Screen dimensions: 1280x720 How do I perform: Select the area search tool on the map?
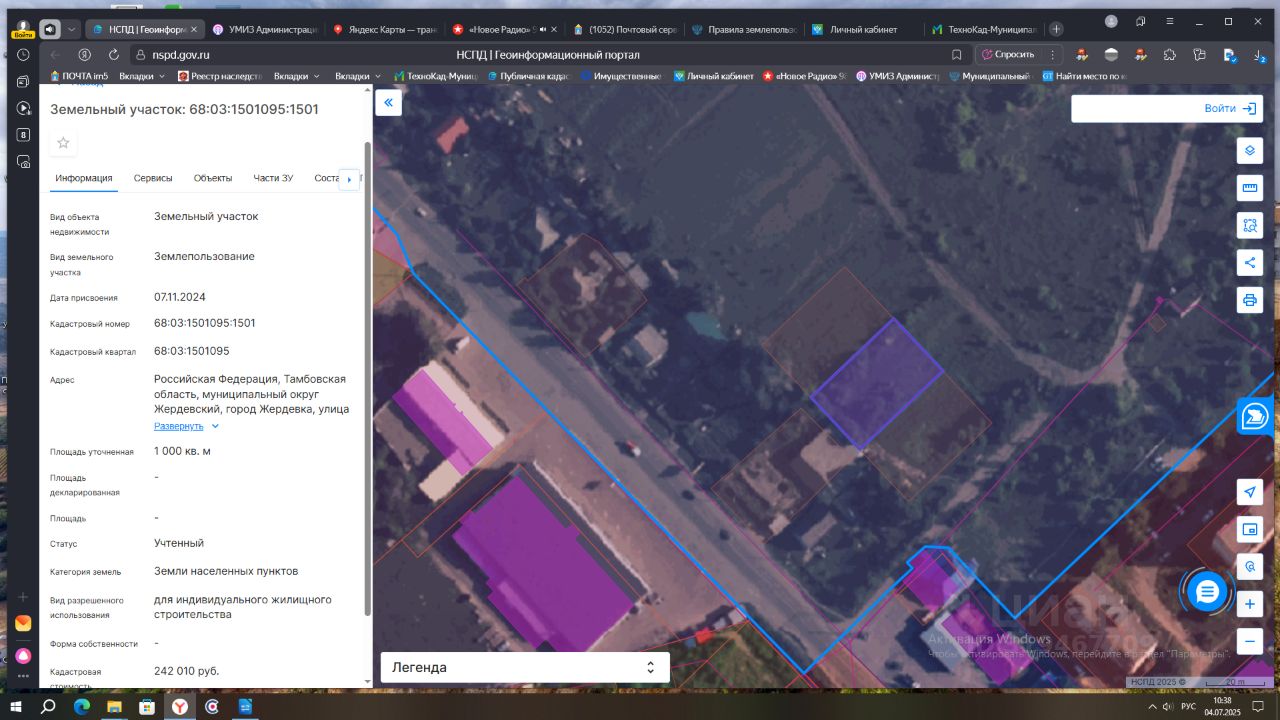(x=1249, y=225)
